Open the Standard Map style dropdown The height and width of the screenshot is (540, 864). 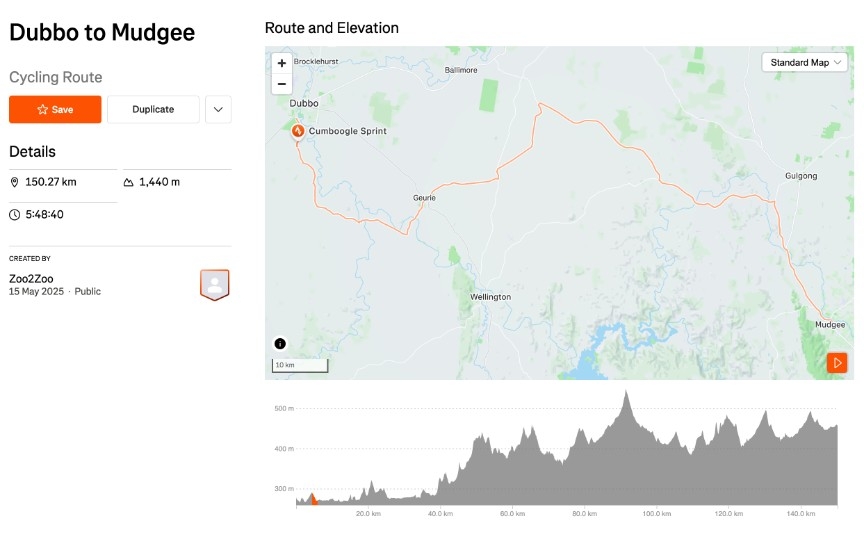[x=804, y=62]
